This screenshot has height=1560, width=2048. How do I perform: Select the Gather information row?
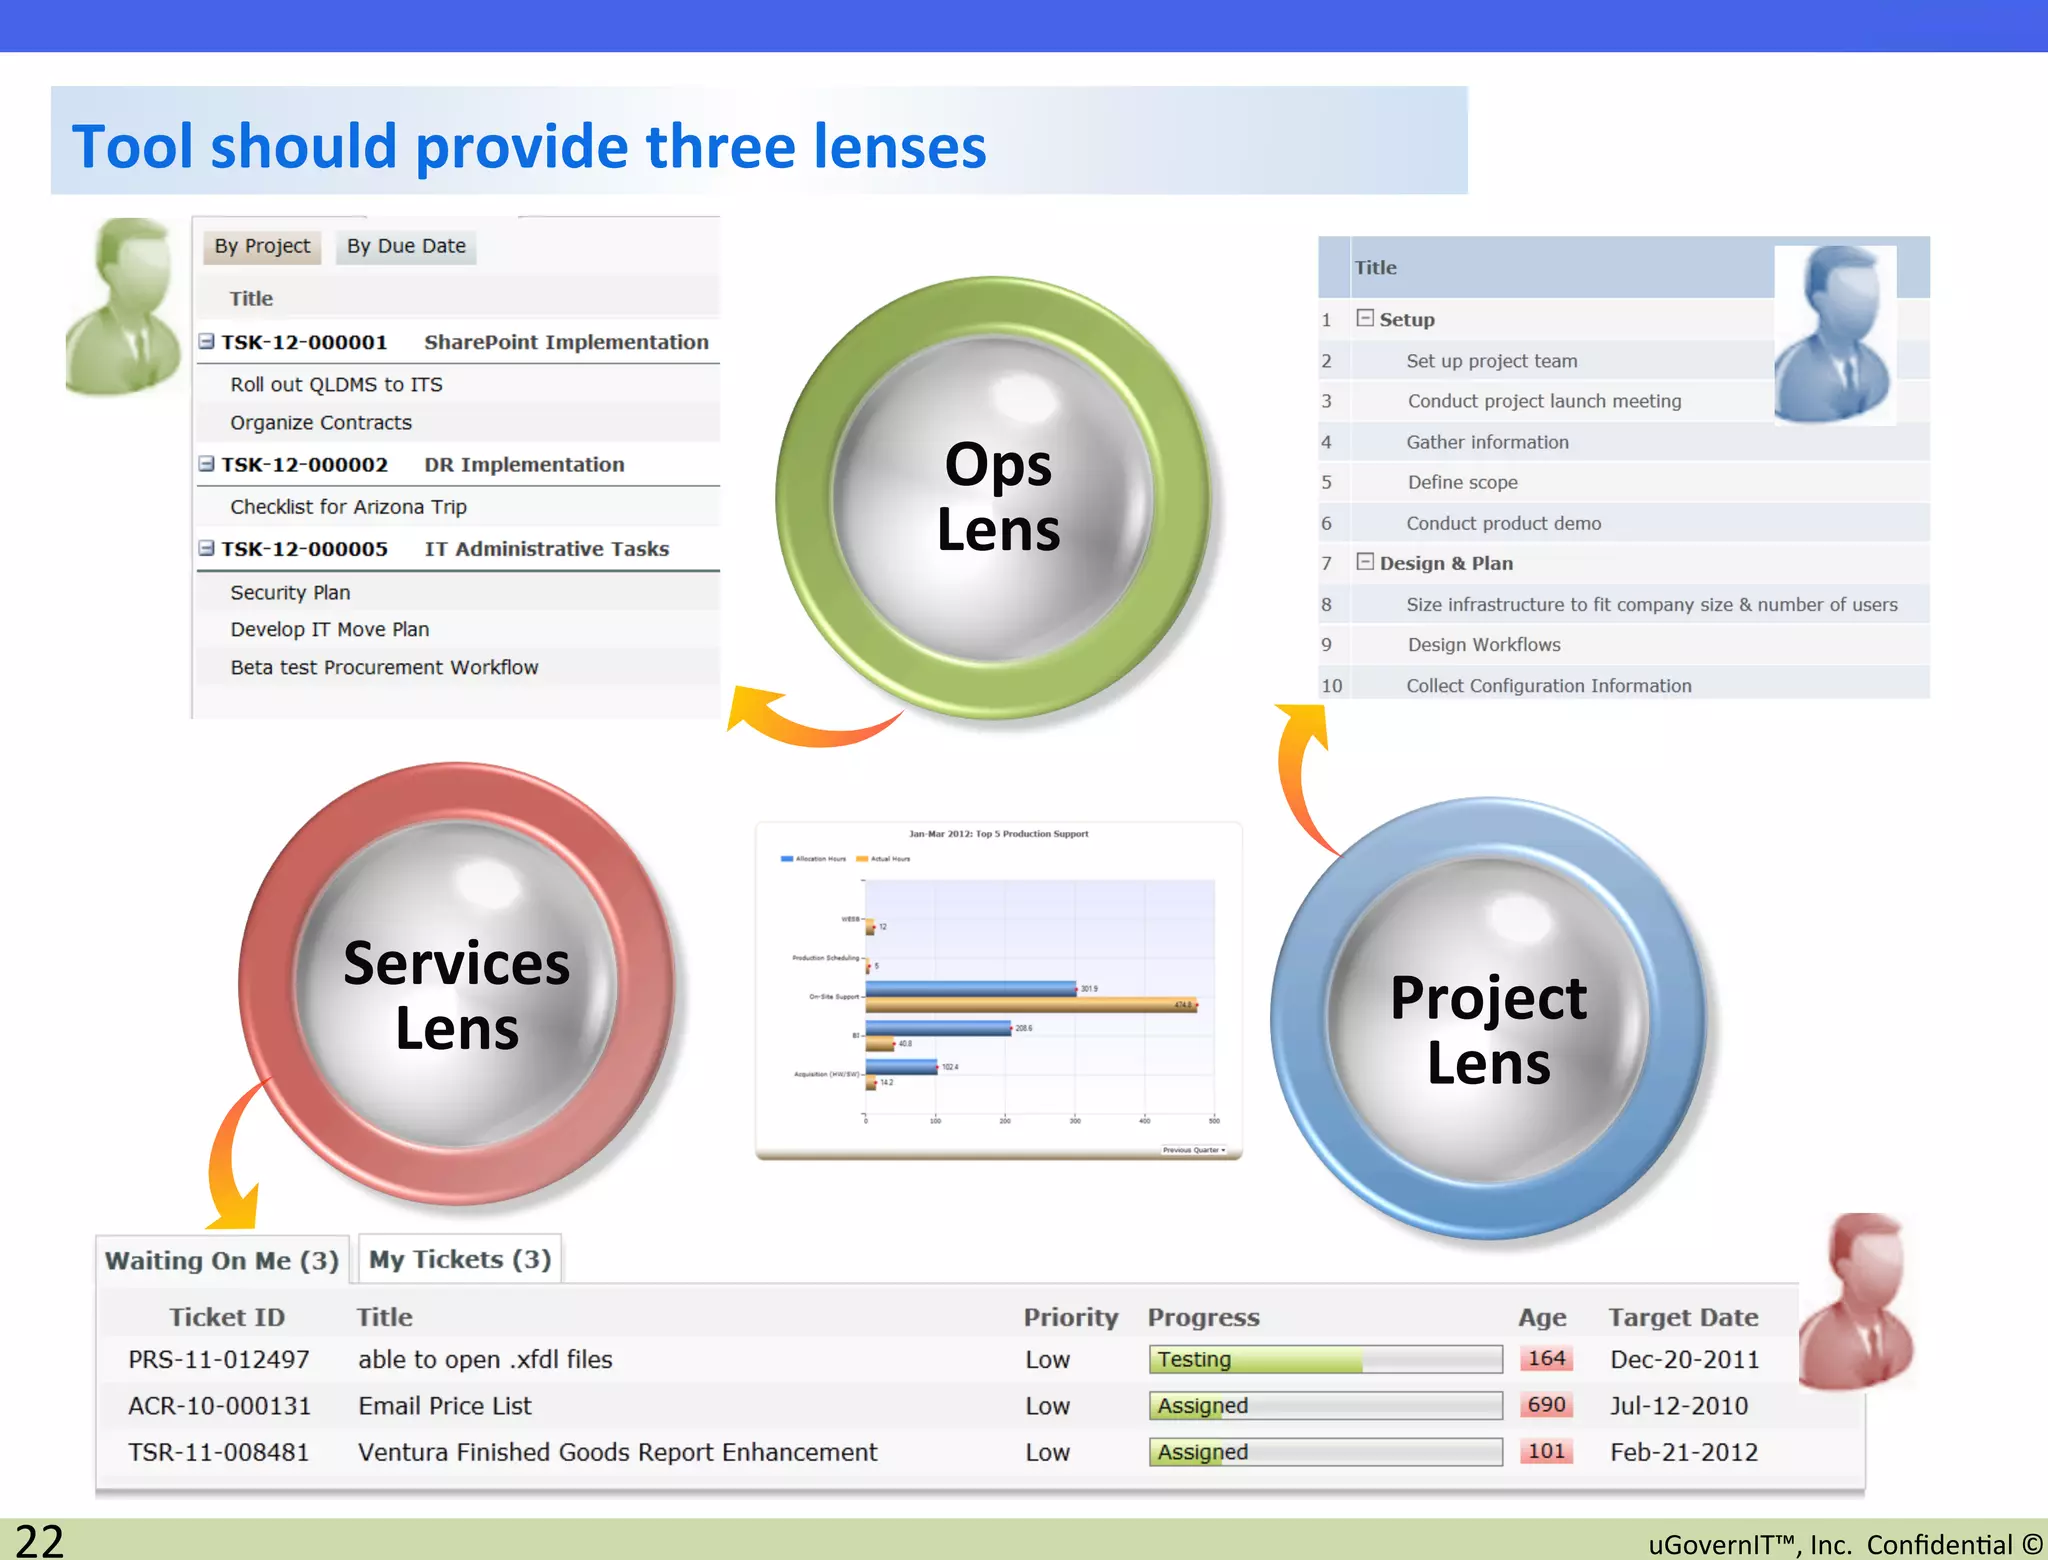click(1624, 441)
